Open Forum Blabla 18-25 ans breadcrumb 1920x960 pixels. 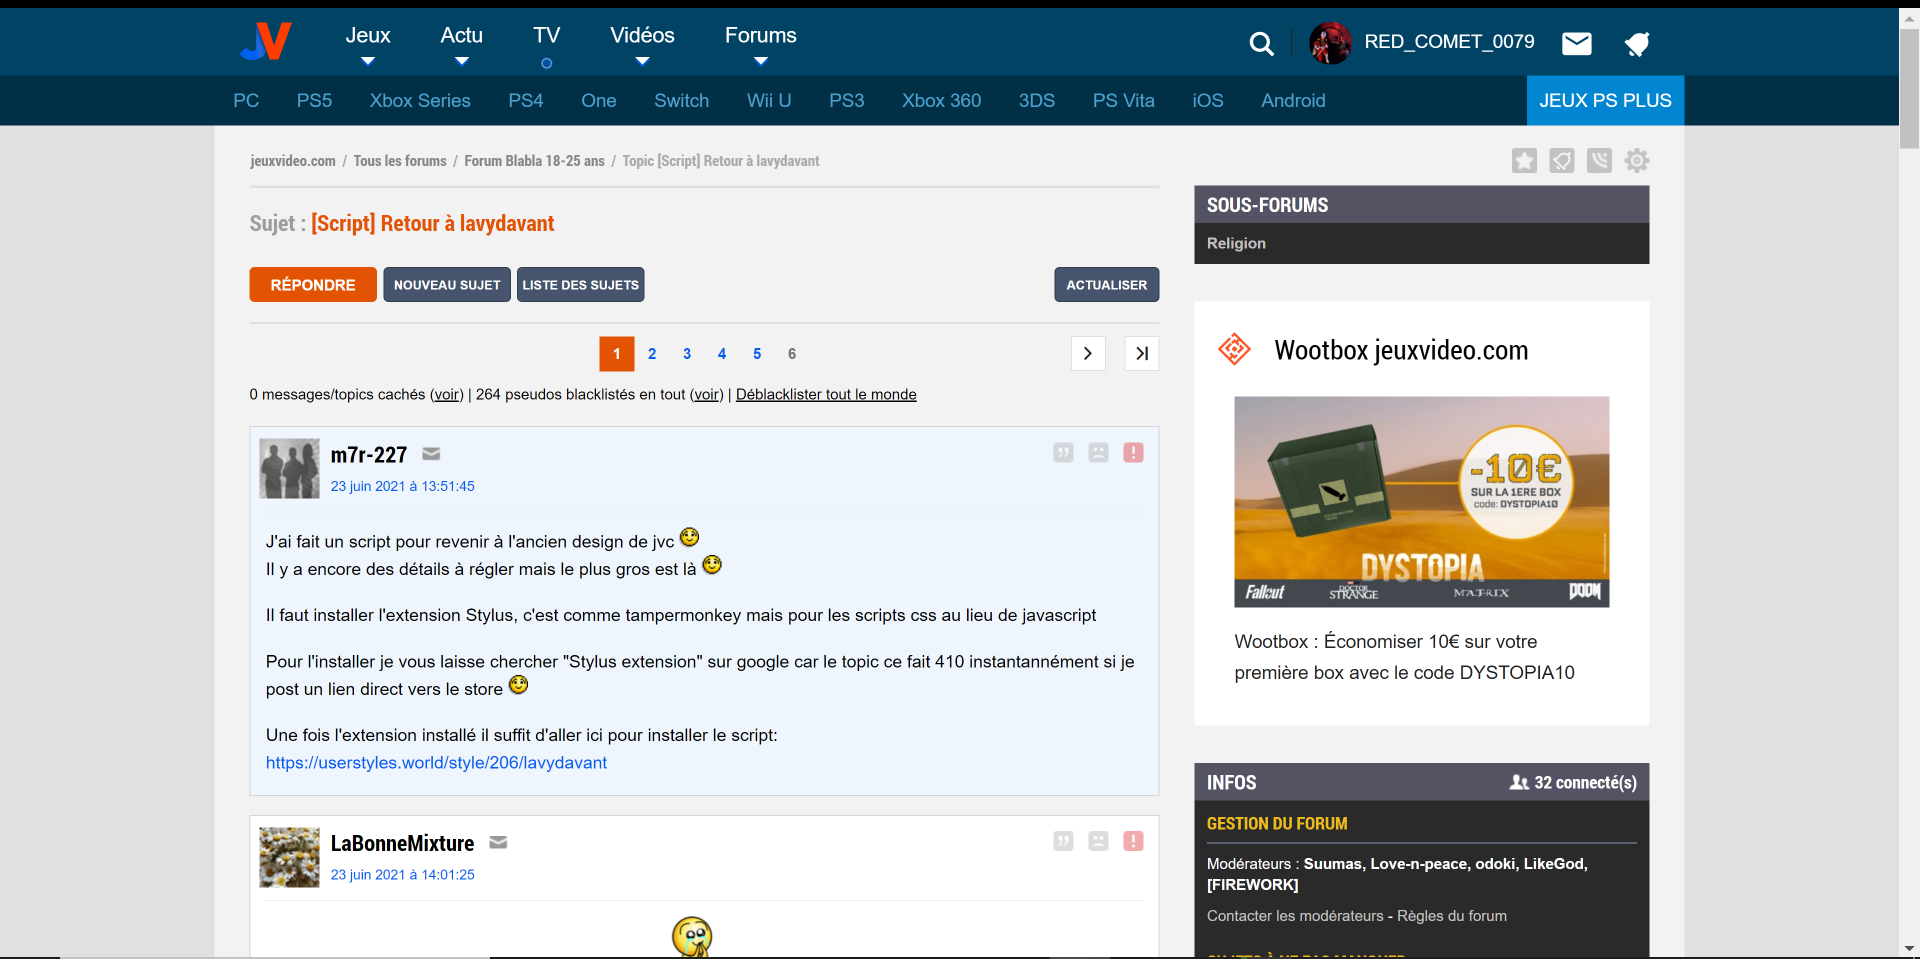pyautogui.click(x=534, y=161)
